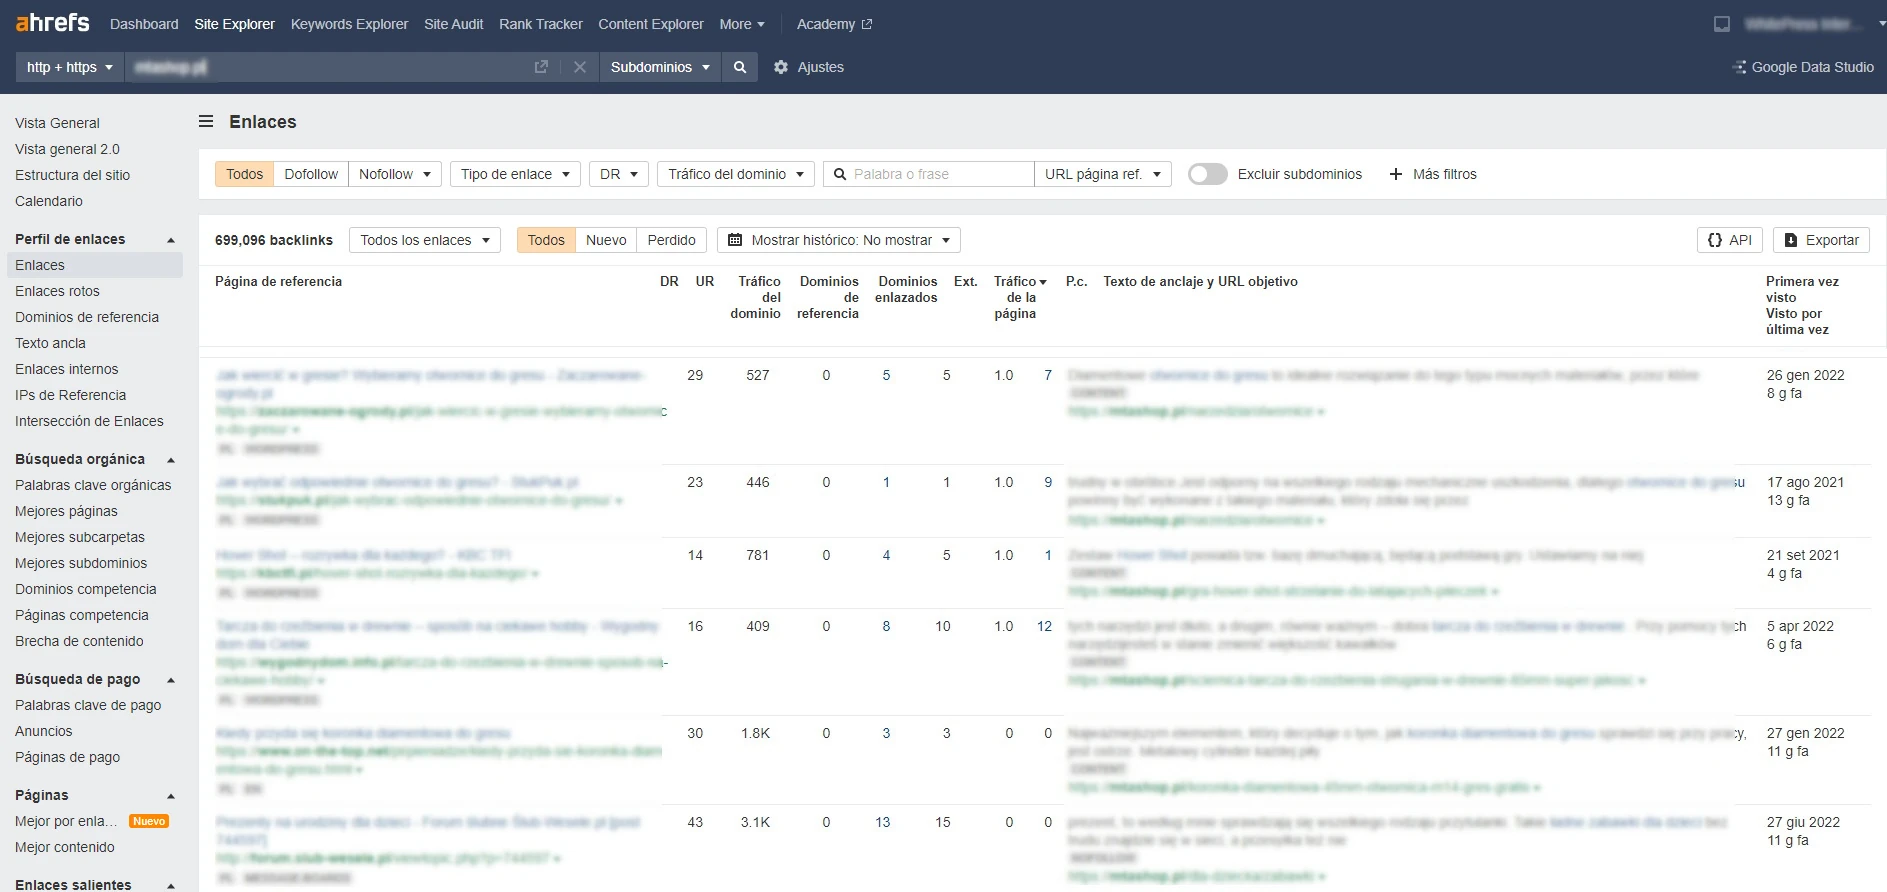Open Dominios de referencia in sidebar

pos(87,317)
